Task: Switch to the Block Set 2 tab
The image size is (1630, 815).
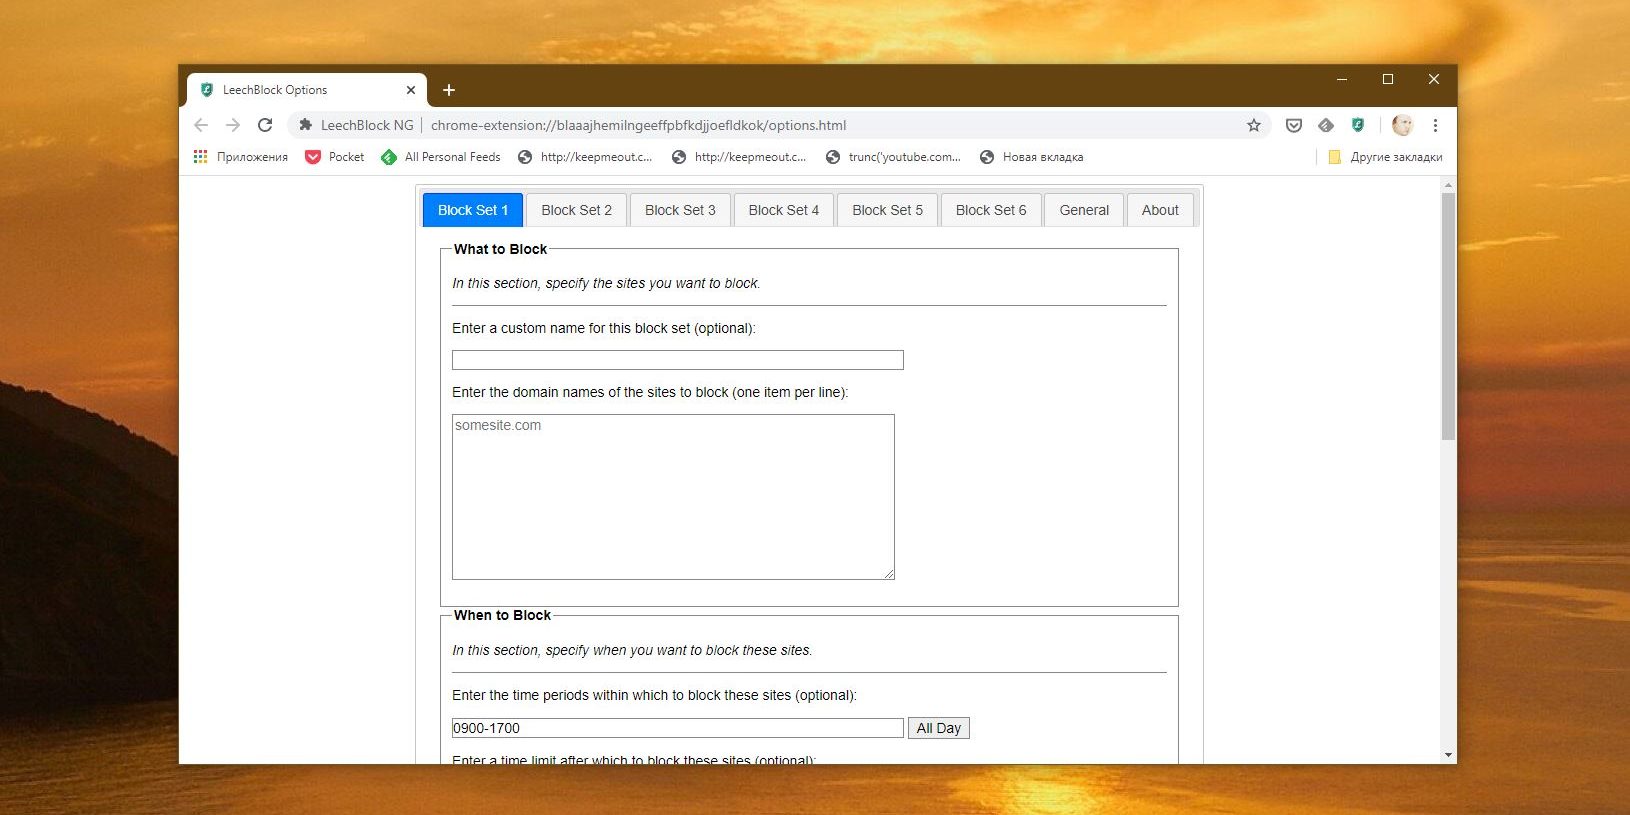Action: click(x=576, y=210)
